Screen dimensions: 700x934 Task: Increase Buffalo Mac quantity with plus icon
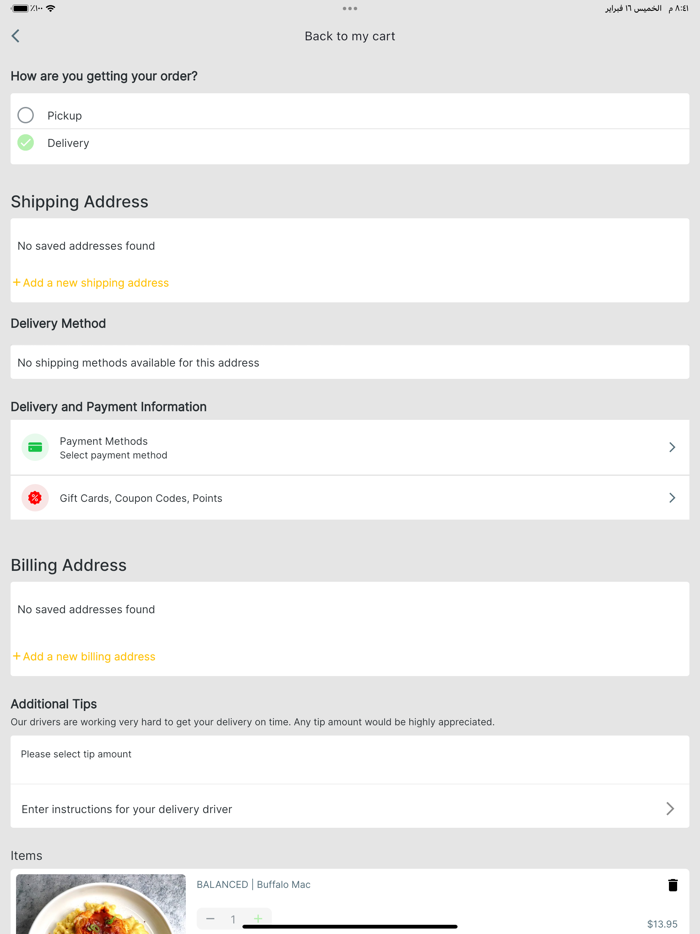[x=256, y=918]
